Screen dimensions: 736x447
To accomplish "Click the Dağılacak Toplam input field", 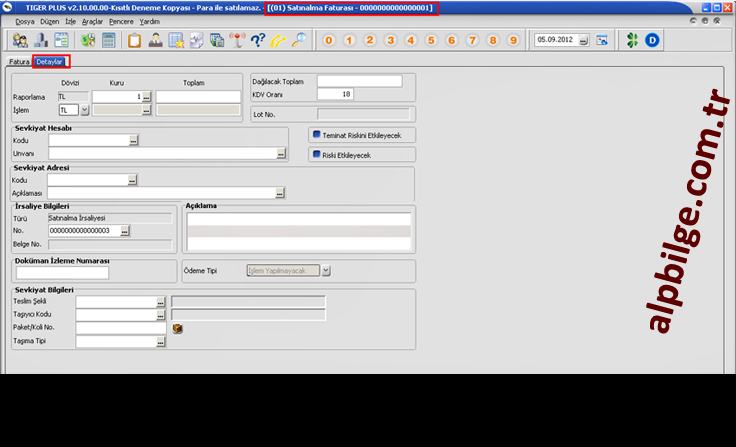I will [359, 81].
